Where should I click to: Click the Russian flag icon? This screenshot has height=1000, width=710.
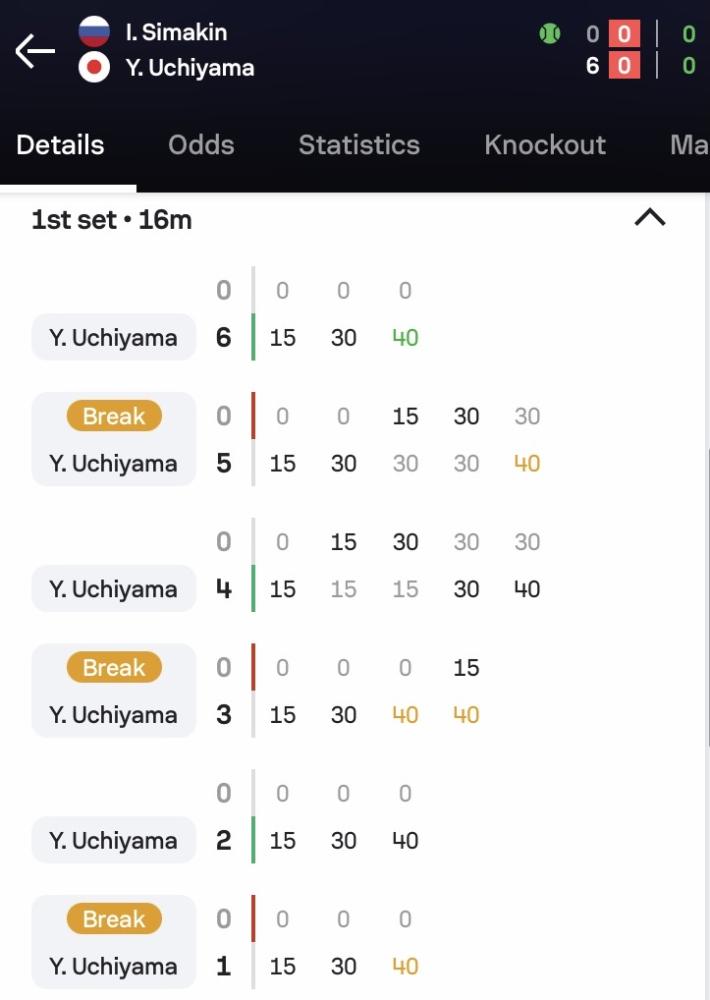click(93, 32)
